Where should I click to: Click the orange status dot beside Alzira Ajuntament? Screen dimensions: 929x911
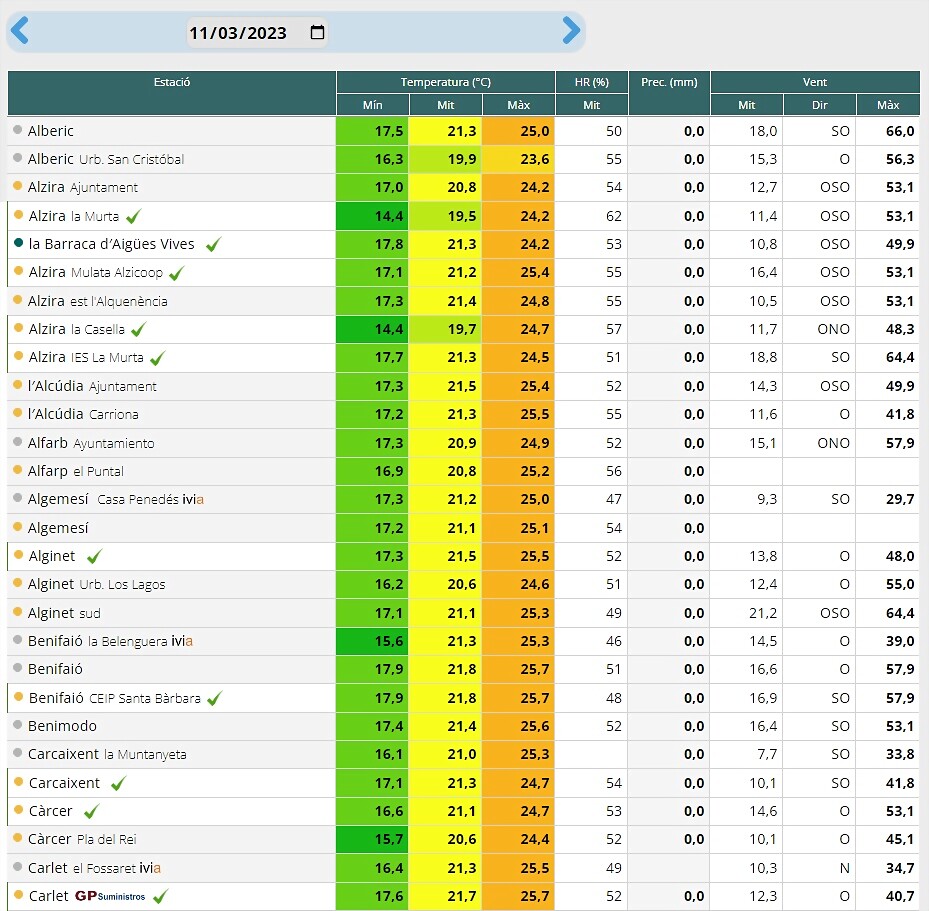(18, 186)
